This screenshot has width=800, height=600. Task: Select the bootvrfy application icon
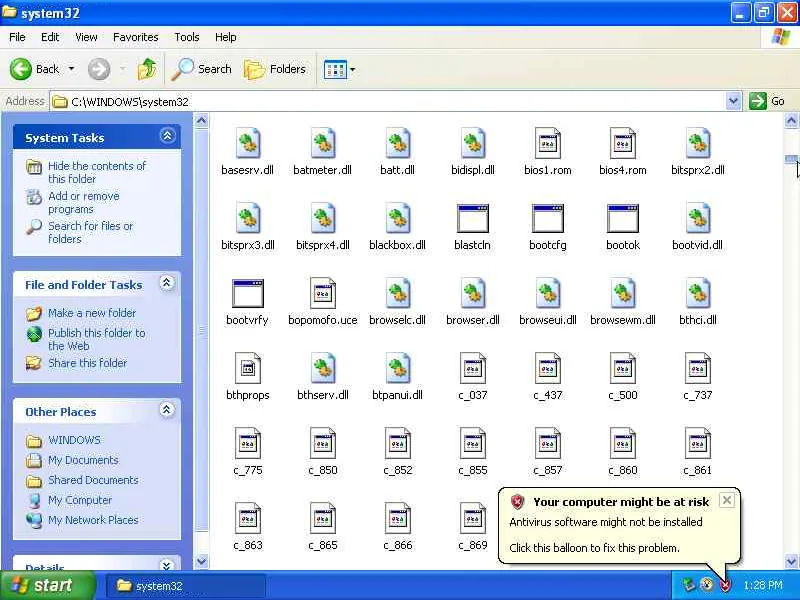(248, 293)
